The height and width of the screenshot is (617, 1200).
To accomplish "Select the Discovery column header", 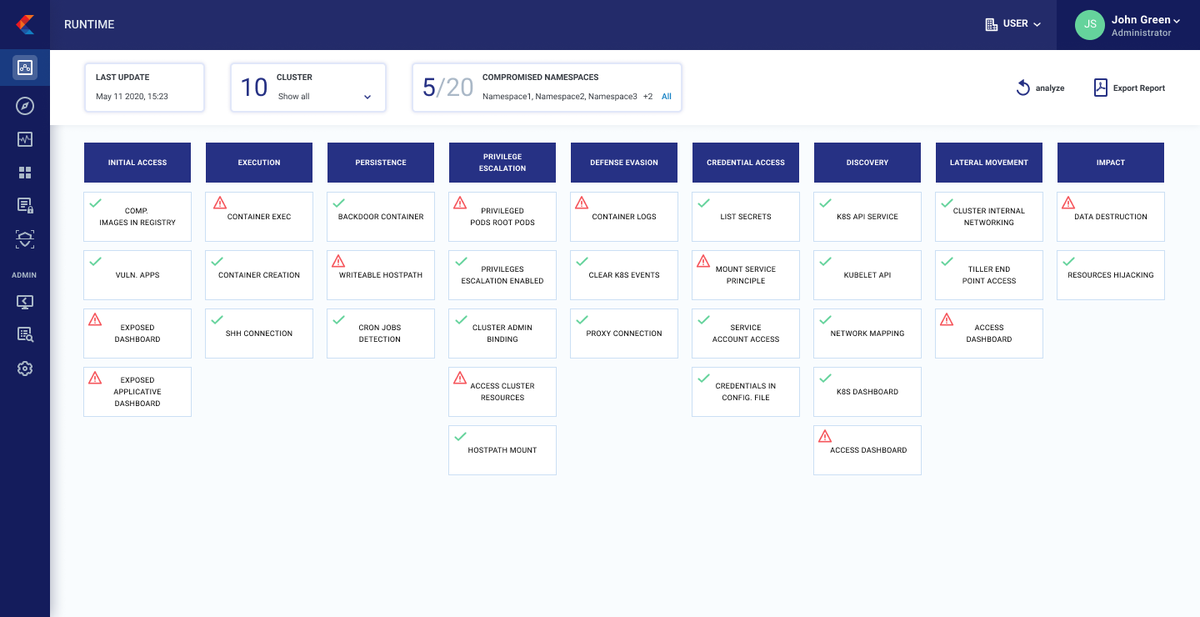I will pos(868,162).
